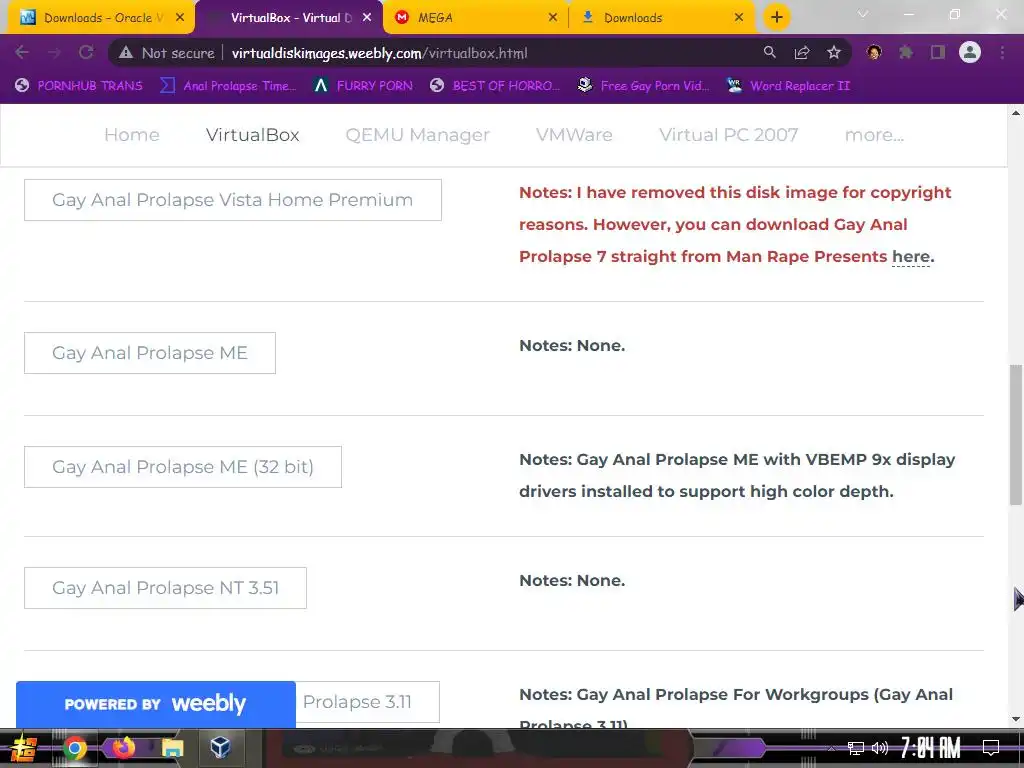Share this page via address bar icon
The height and width of the screenshot is (768, 1024).
[x=802, y=53]
